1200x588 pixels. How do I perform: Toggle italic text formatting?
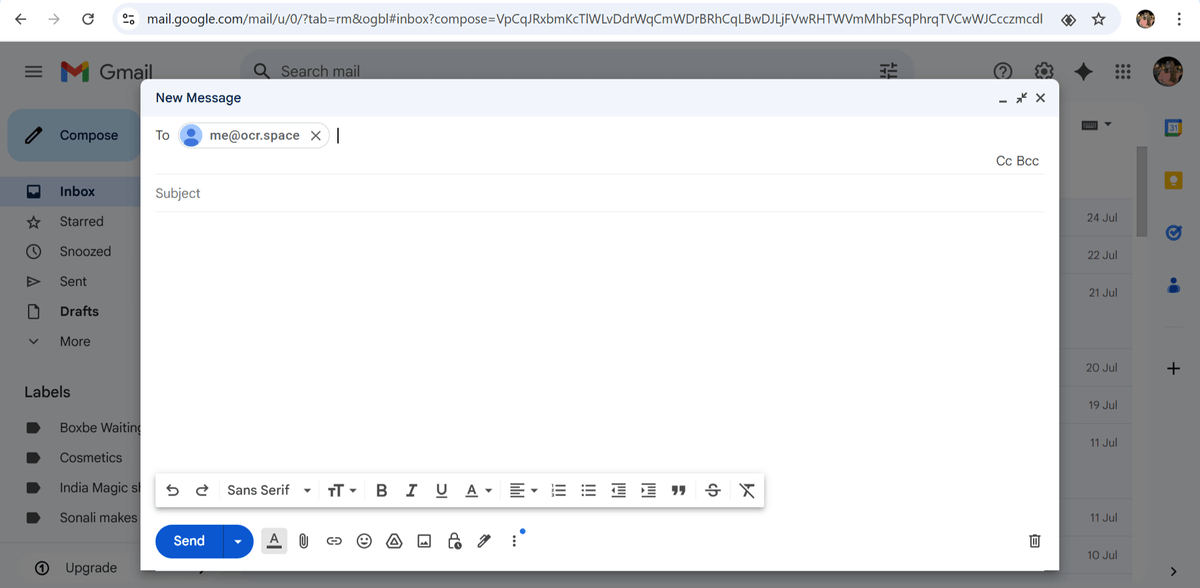[x=411, y=490]
